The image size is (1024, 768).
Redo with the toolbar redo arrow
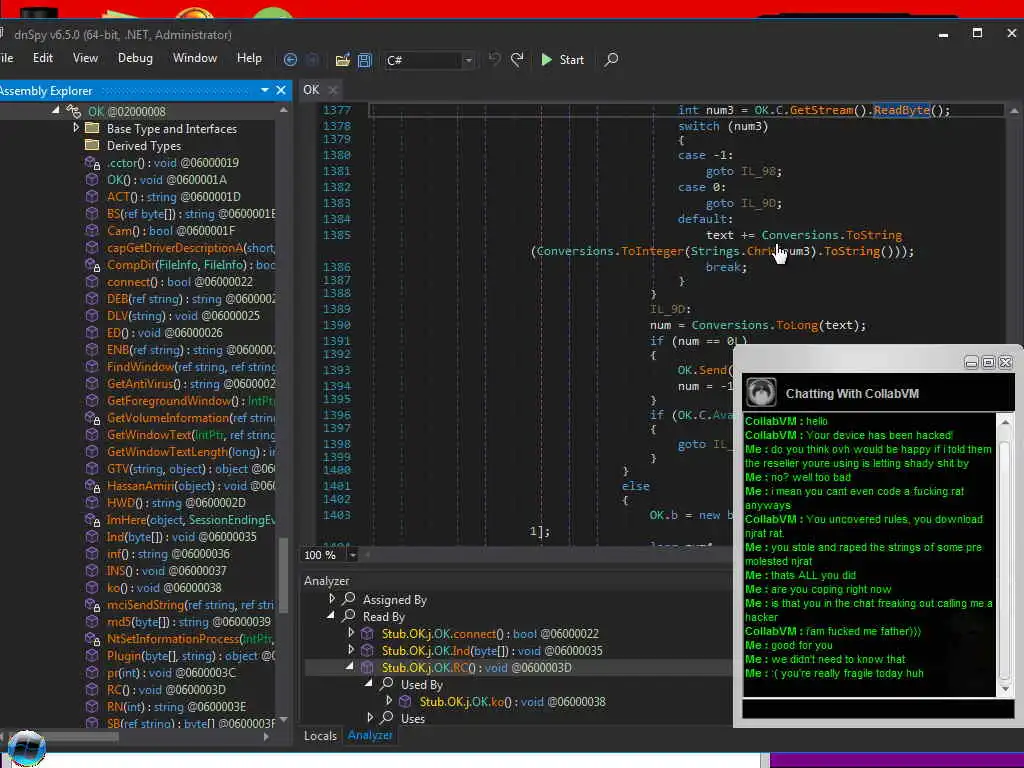[x=517, y=59]
